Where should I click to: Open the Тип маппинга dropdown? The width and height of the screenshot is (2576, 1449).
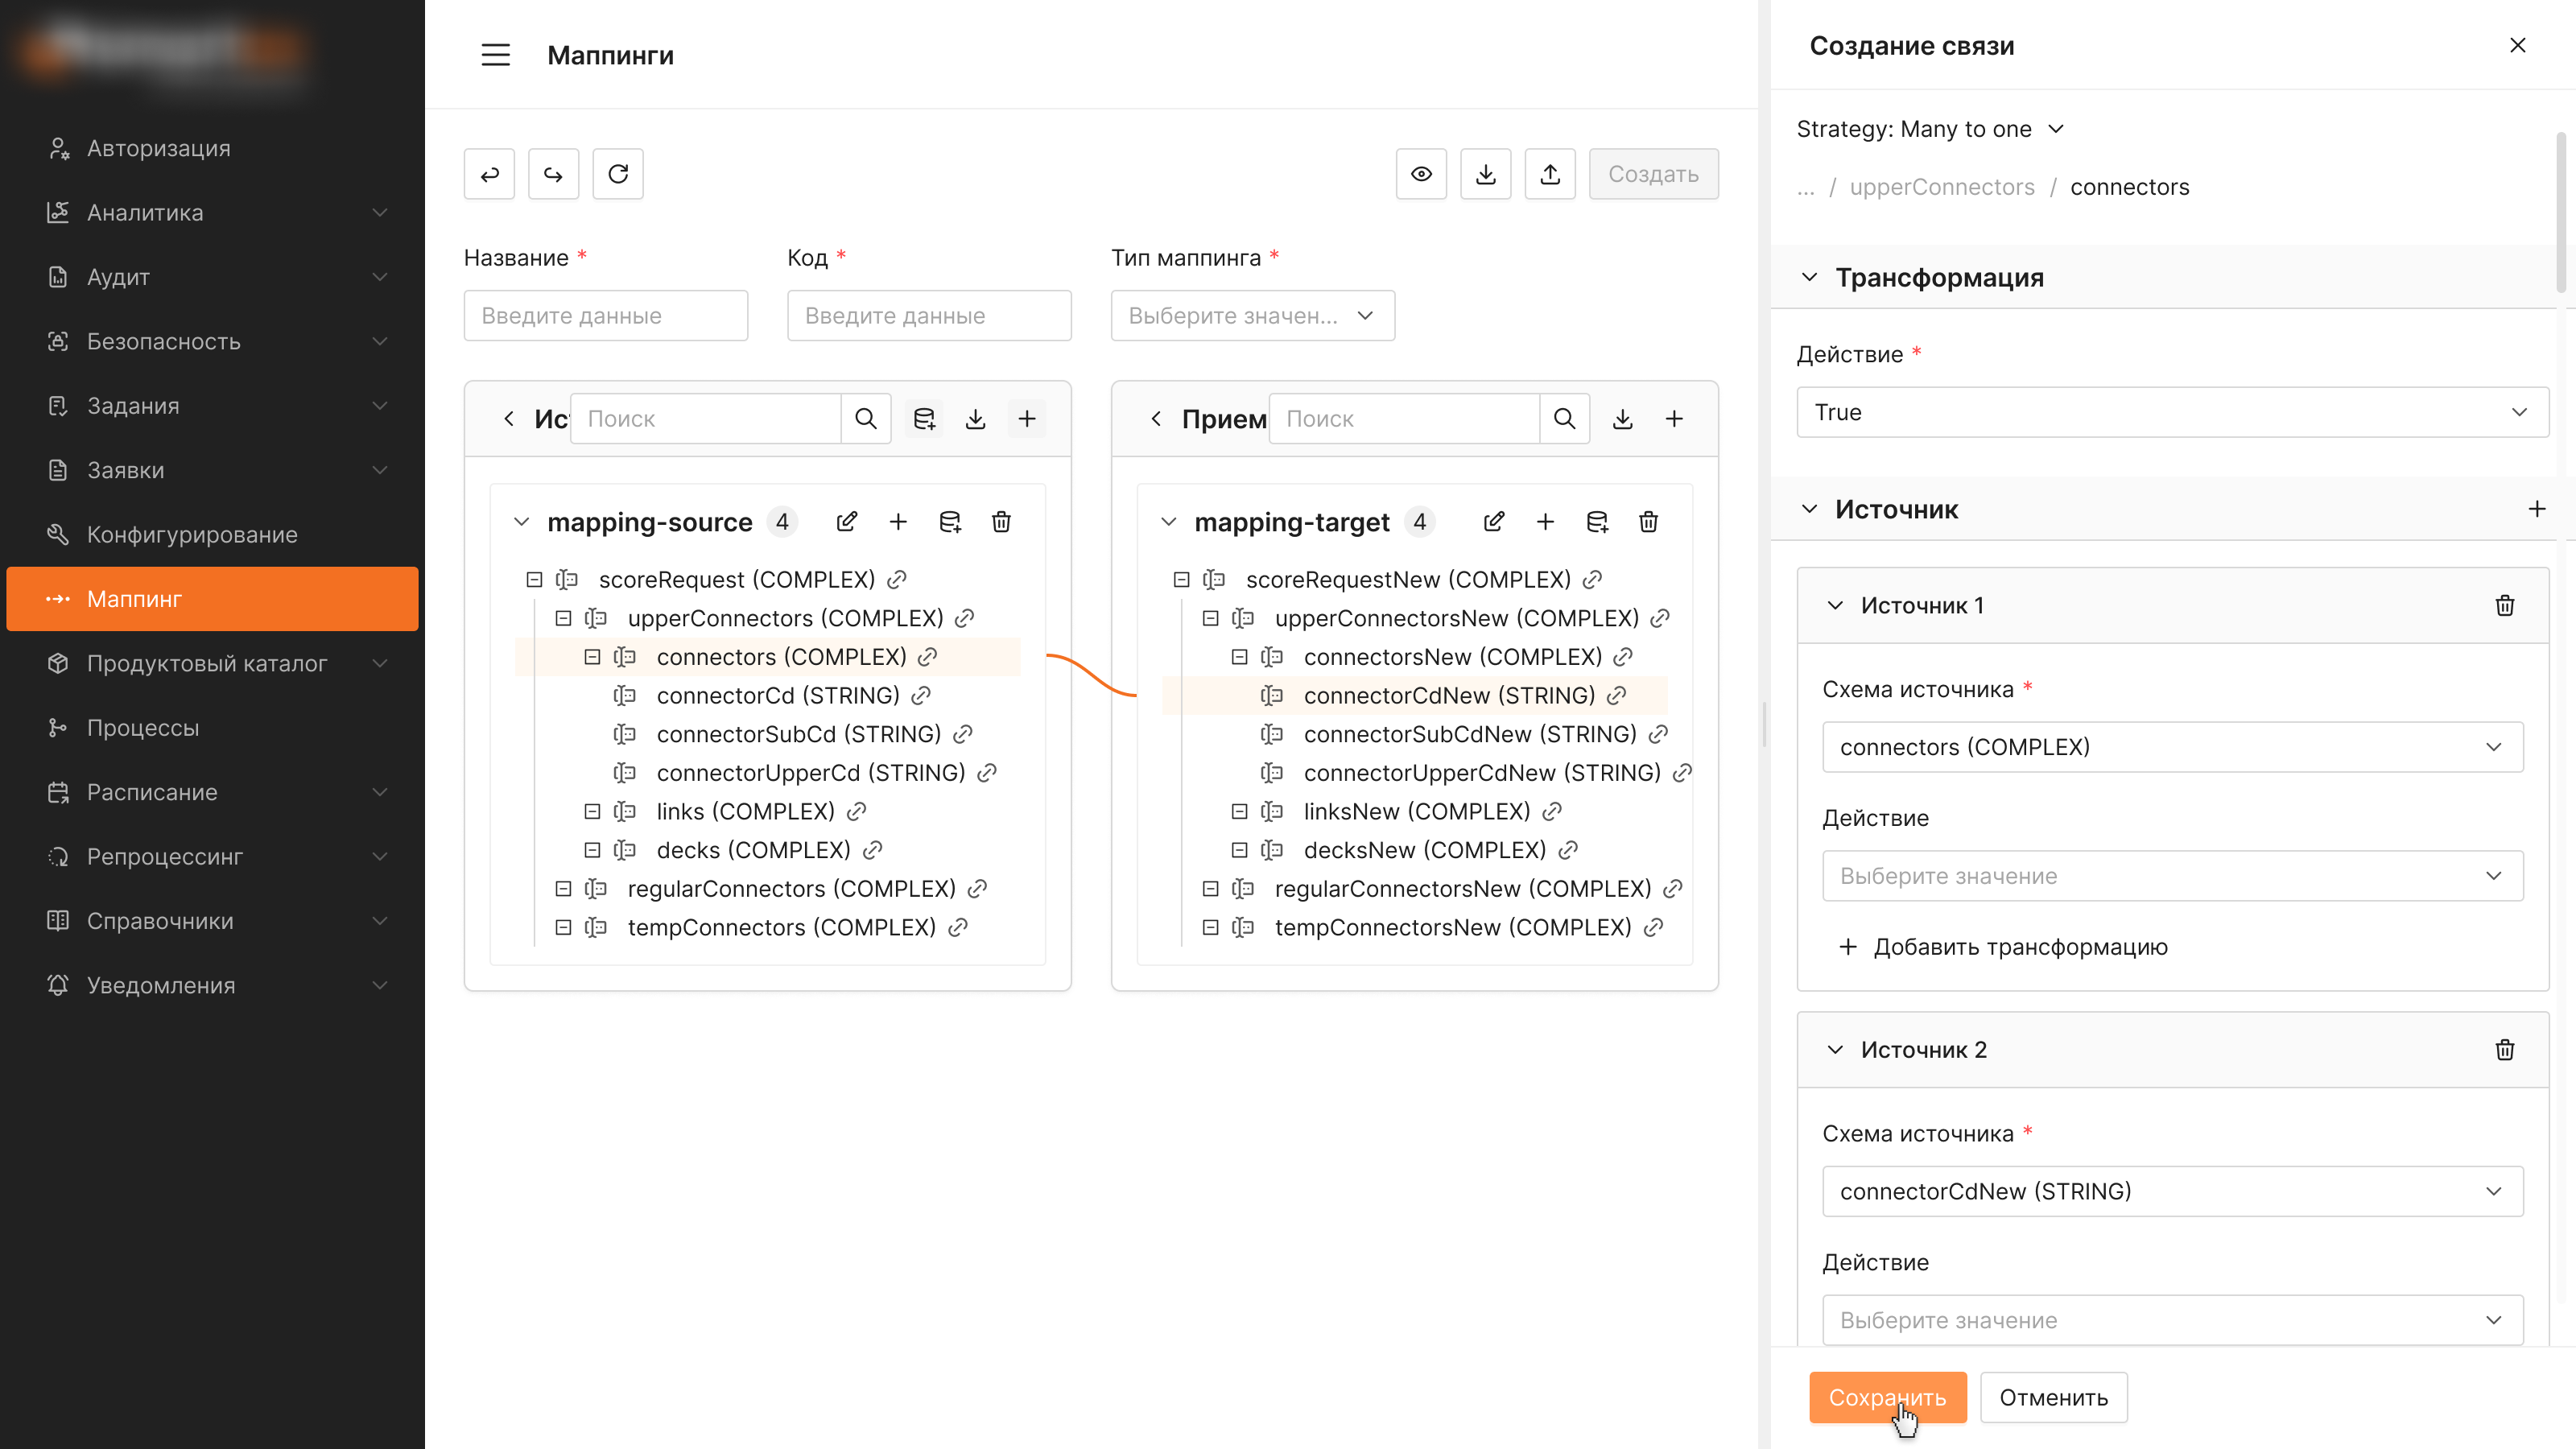[1253, 316]
